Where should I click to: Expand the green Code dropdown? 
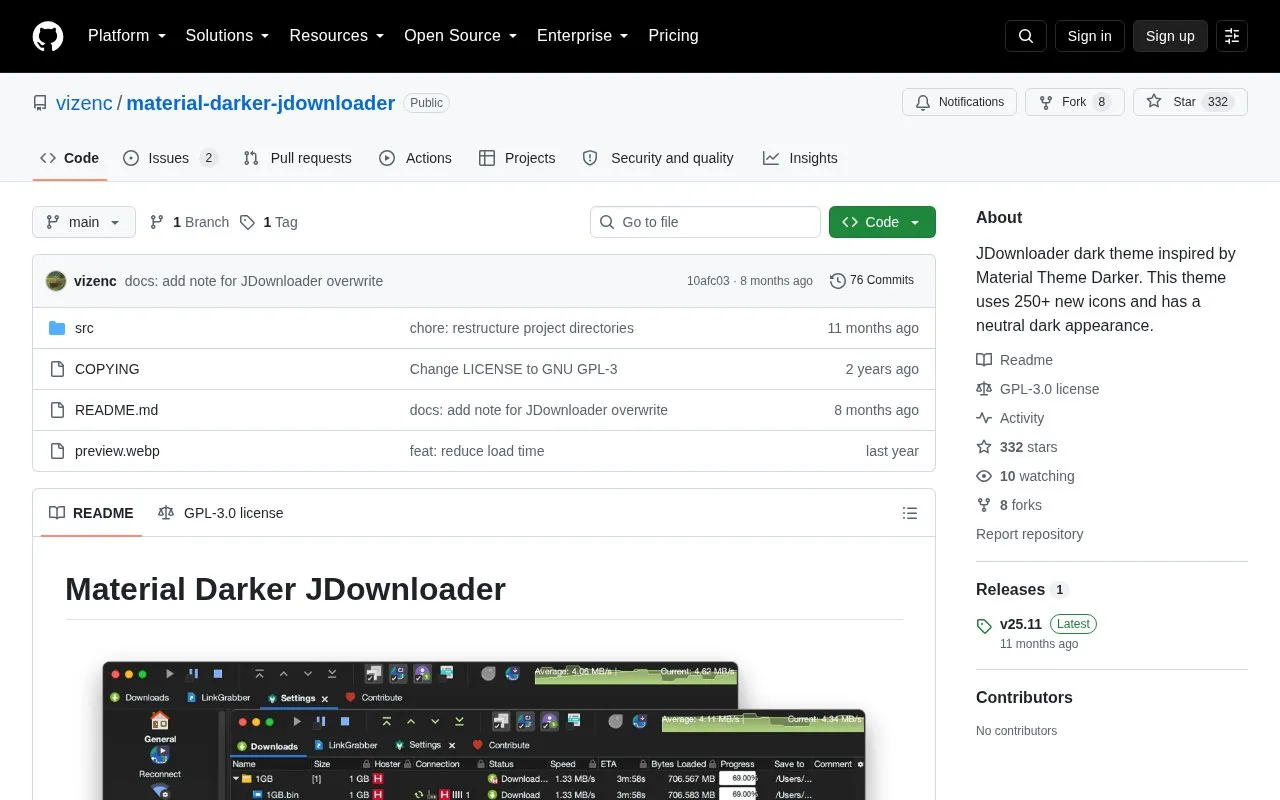coord(882,222)
